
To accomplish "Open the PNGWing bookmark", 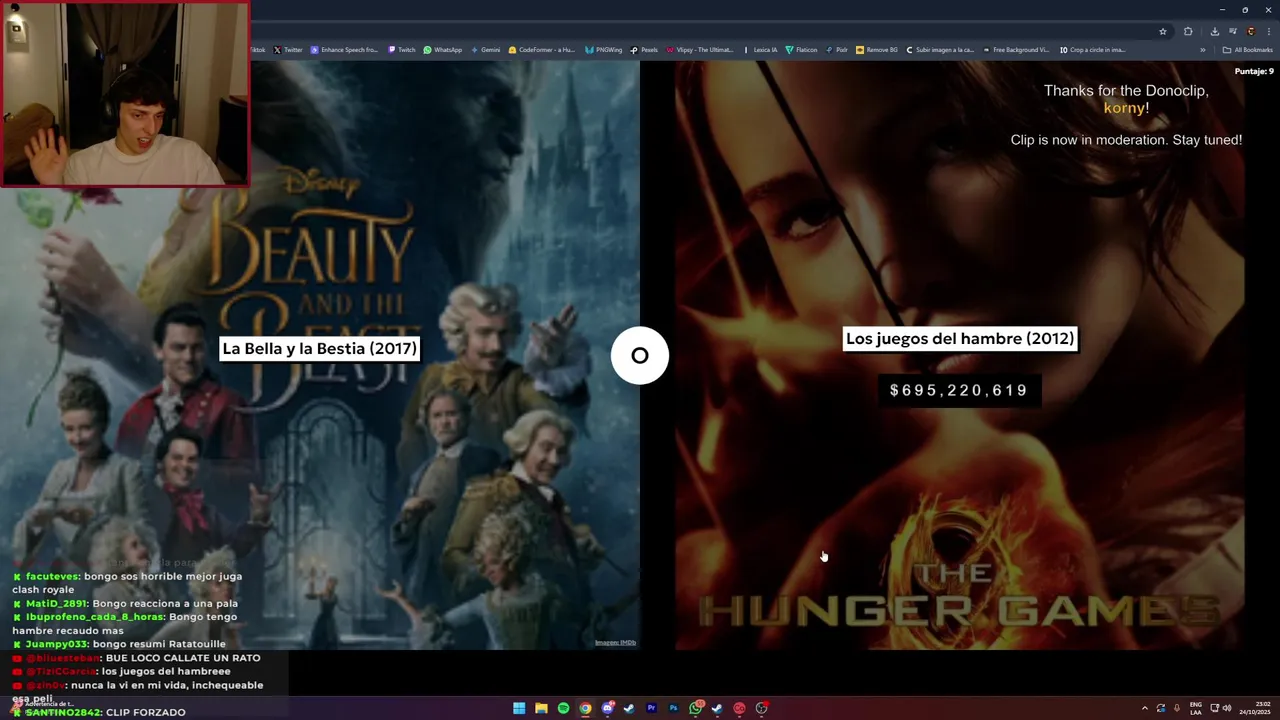I will (x=604, y=50).
